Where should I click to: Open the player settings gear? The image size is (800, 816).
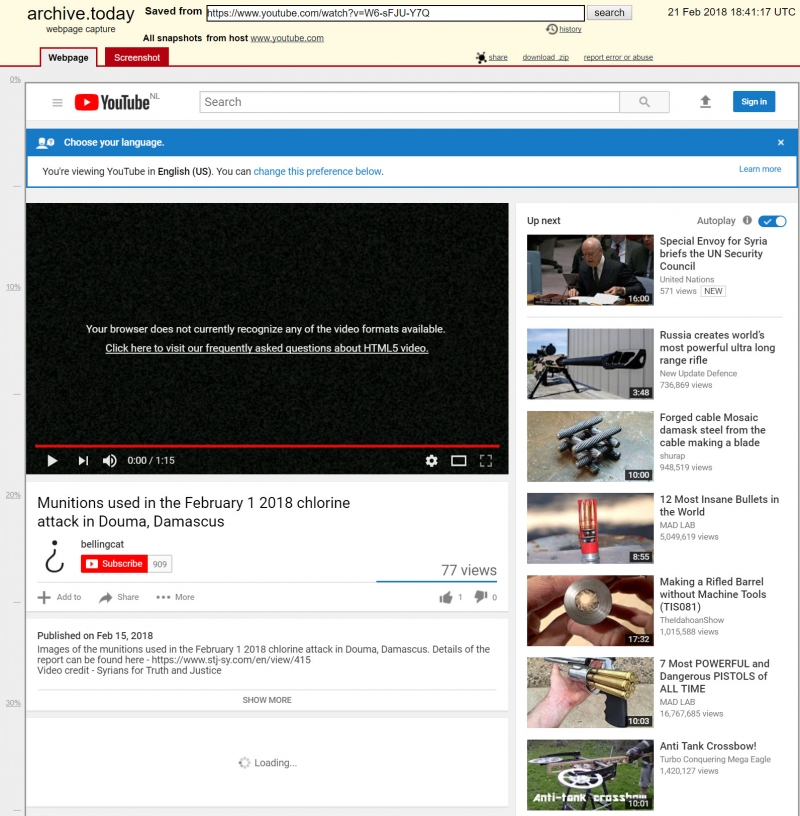(431, 460)
